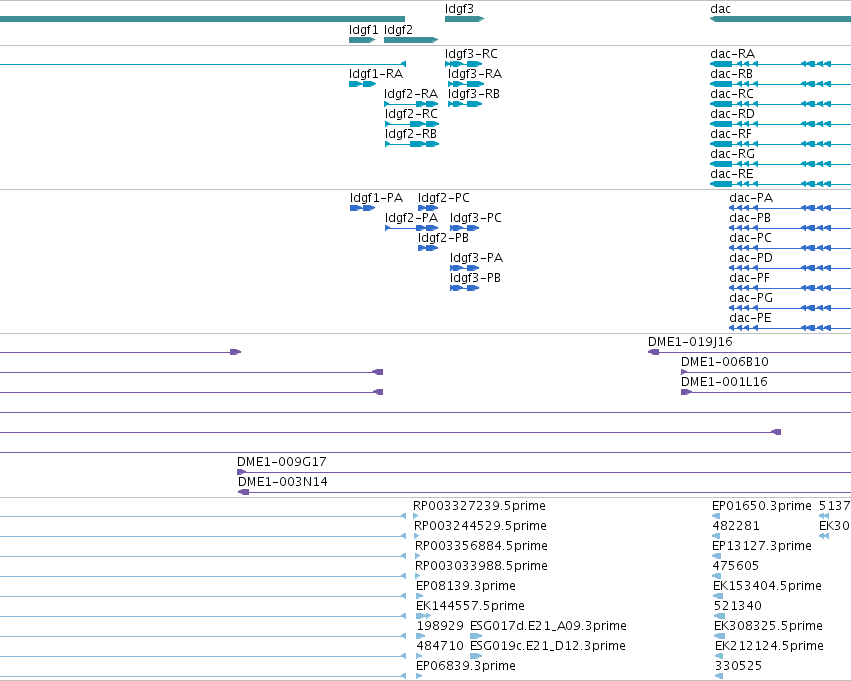Click the dac-PE protein label
Screen dimensions: 851x681
coord(750,319)
